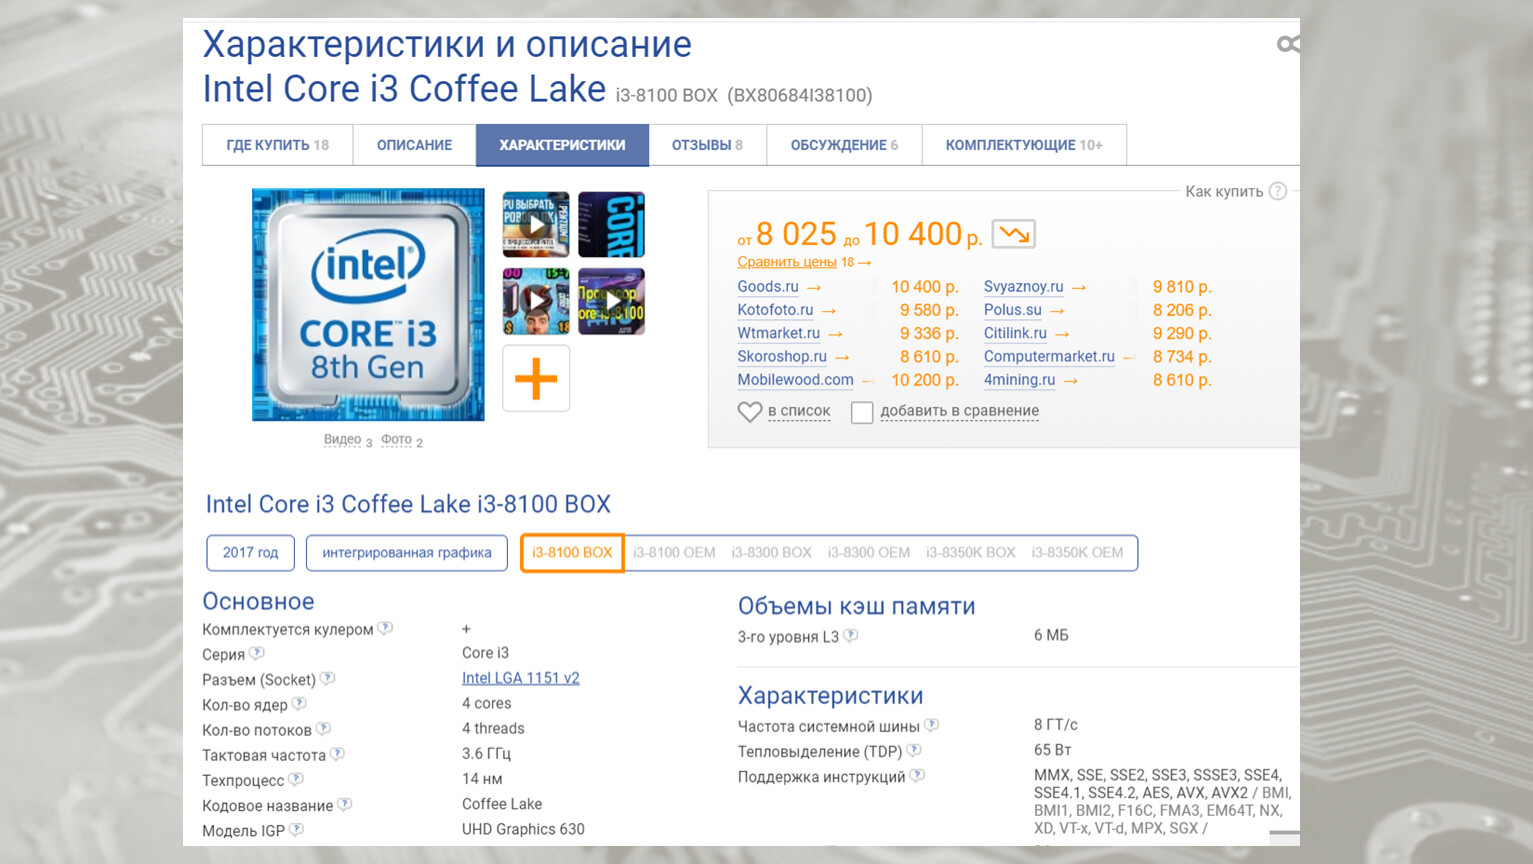
Task: Click the orange plus add-photo button
Action: click(536, 379)
